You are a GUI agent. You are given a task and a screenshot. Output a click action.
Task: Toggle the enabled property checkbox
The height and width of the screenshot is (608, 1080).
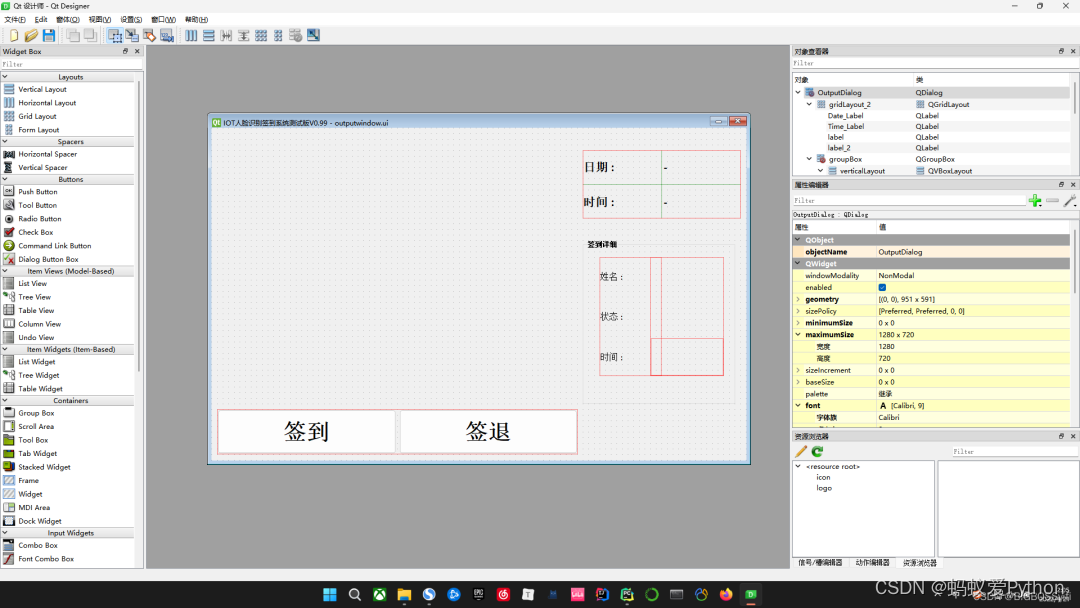pyautogui.click(x=882, y=287)
